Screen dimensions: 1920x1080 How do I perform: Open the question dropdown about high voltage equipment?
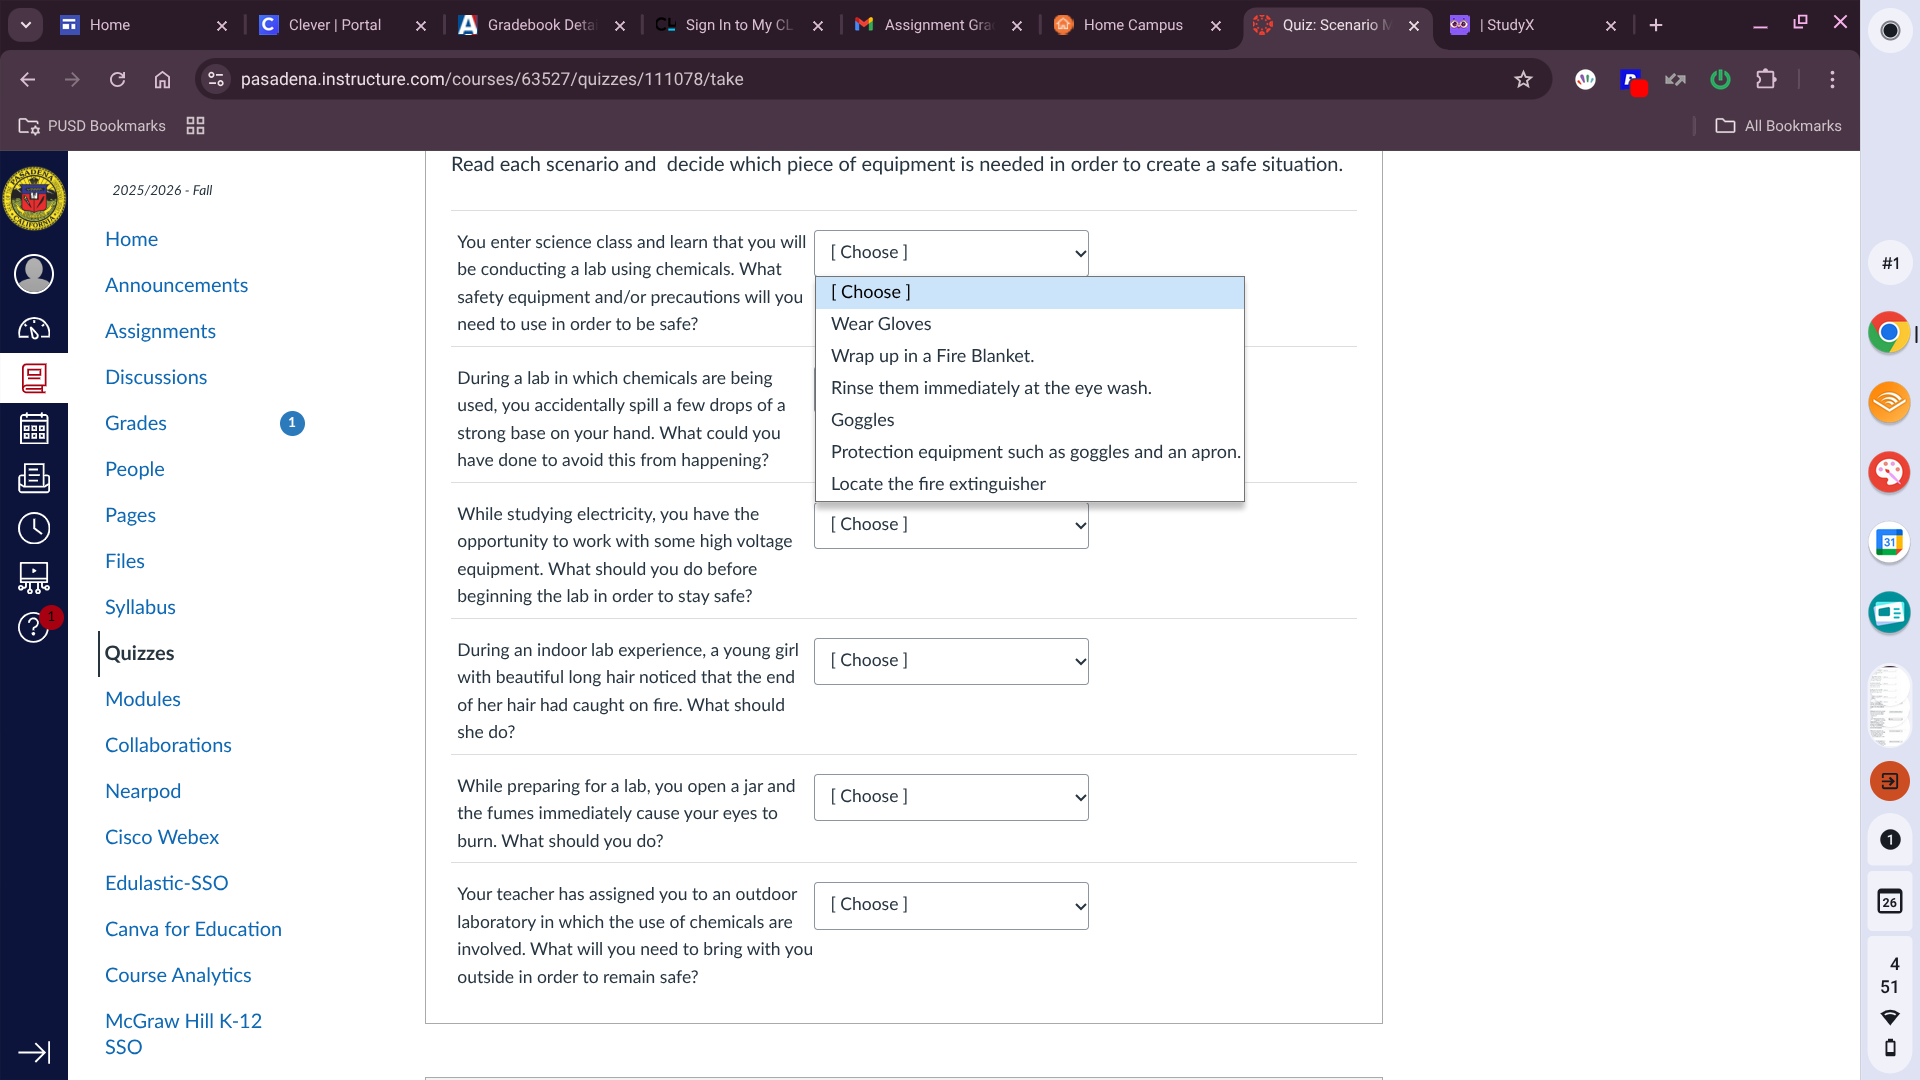tap(950, 524)
